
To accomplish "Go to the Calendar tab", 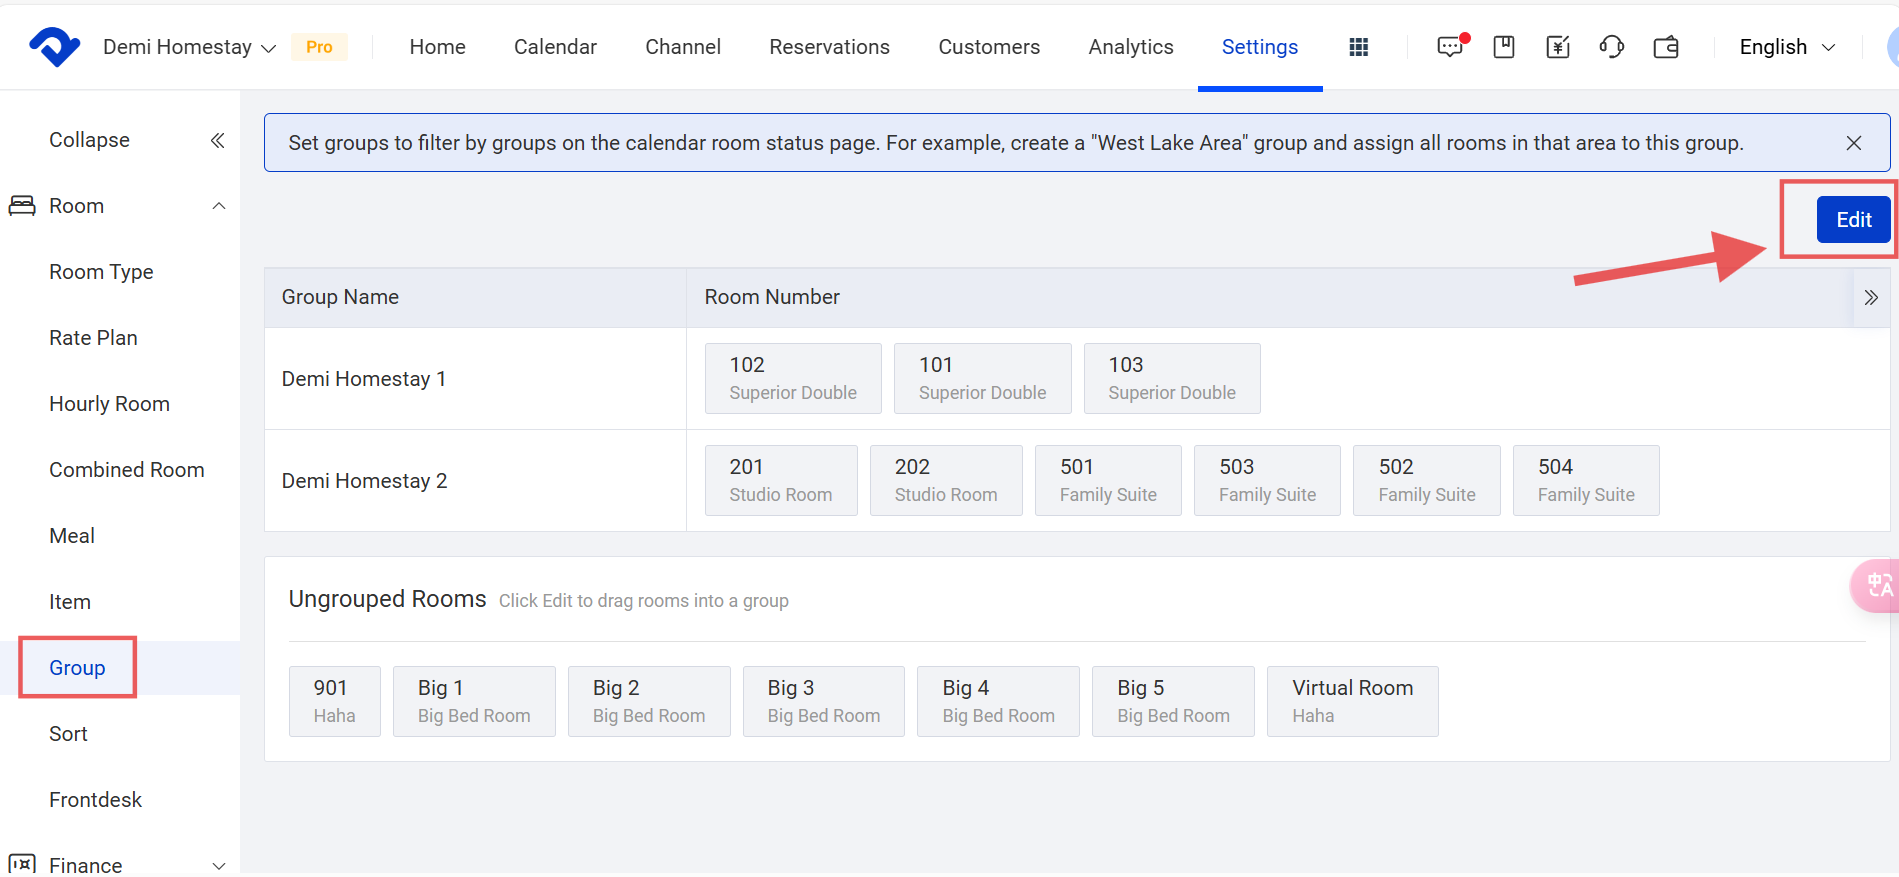I will [555, 47].
